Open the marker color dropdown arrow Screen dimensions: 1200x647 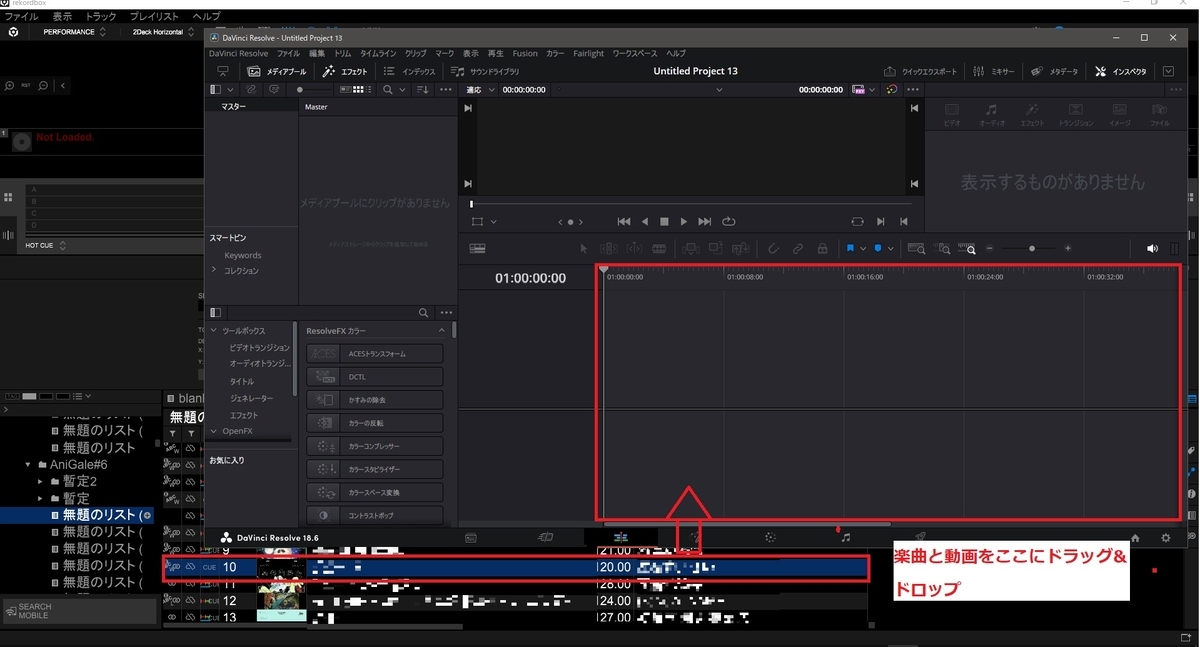[890, 248]
